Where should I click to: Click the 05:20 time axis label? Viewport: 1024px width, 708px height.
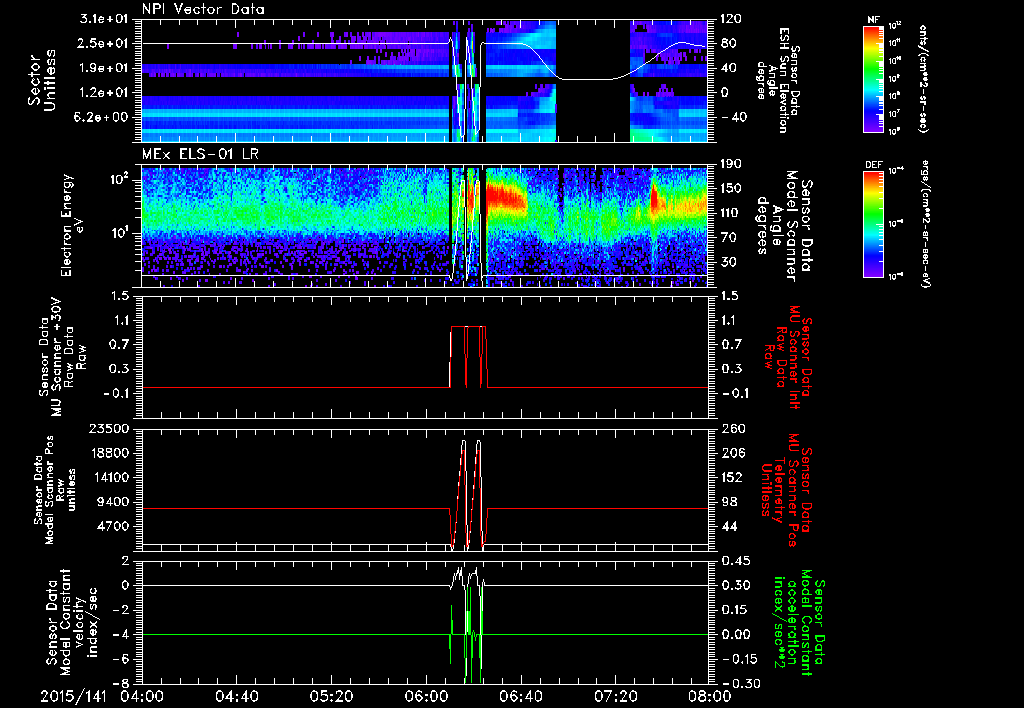click(x=331, y=696)
